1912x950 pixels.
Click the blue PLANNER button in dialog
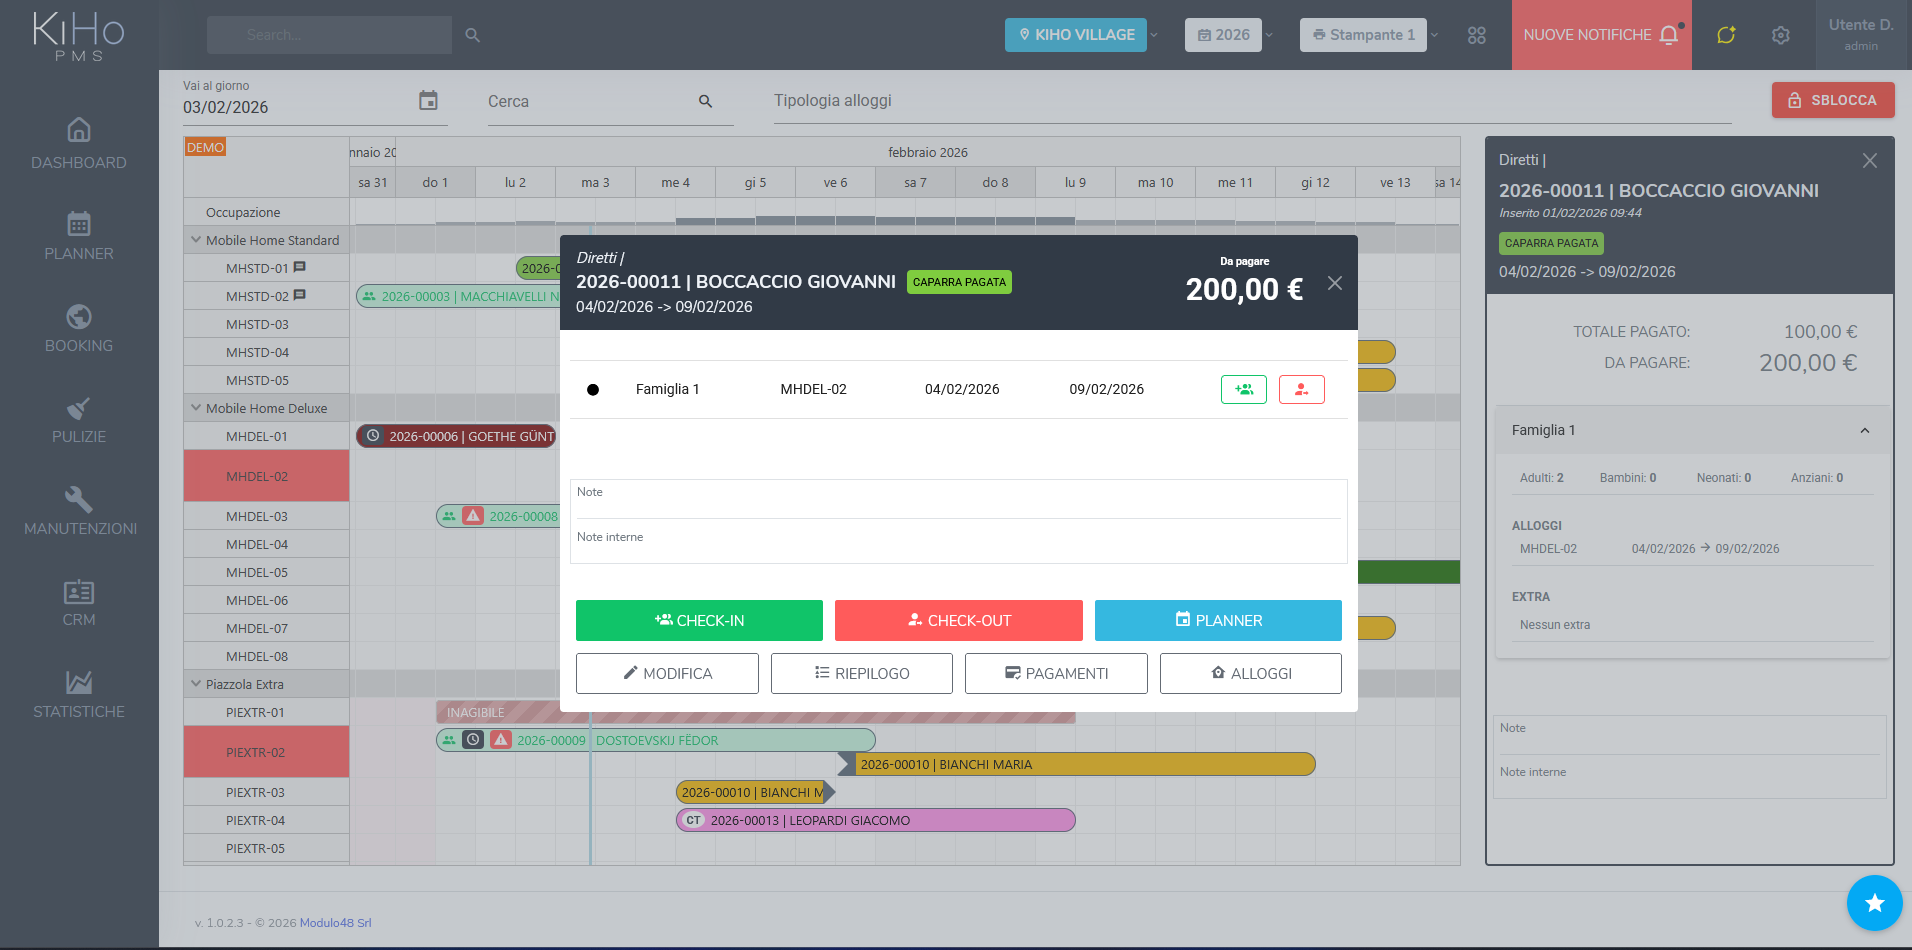click(x=1218, y=620)
